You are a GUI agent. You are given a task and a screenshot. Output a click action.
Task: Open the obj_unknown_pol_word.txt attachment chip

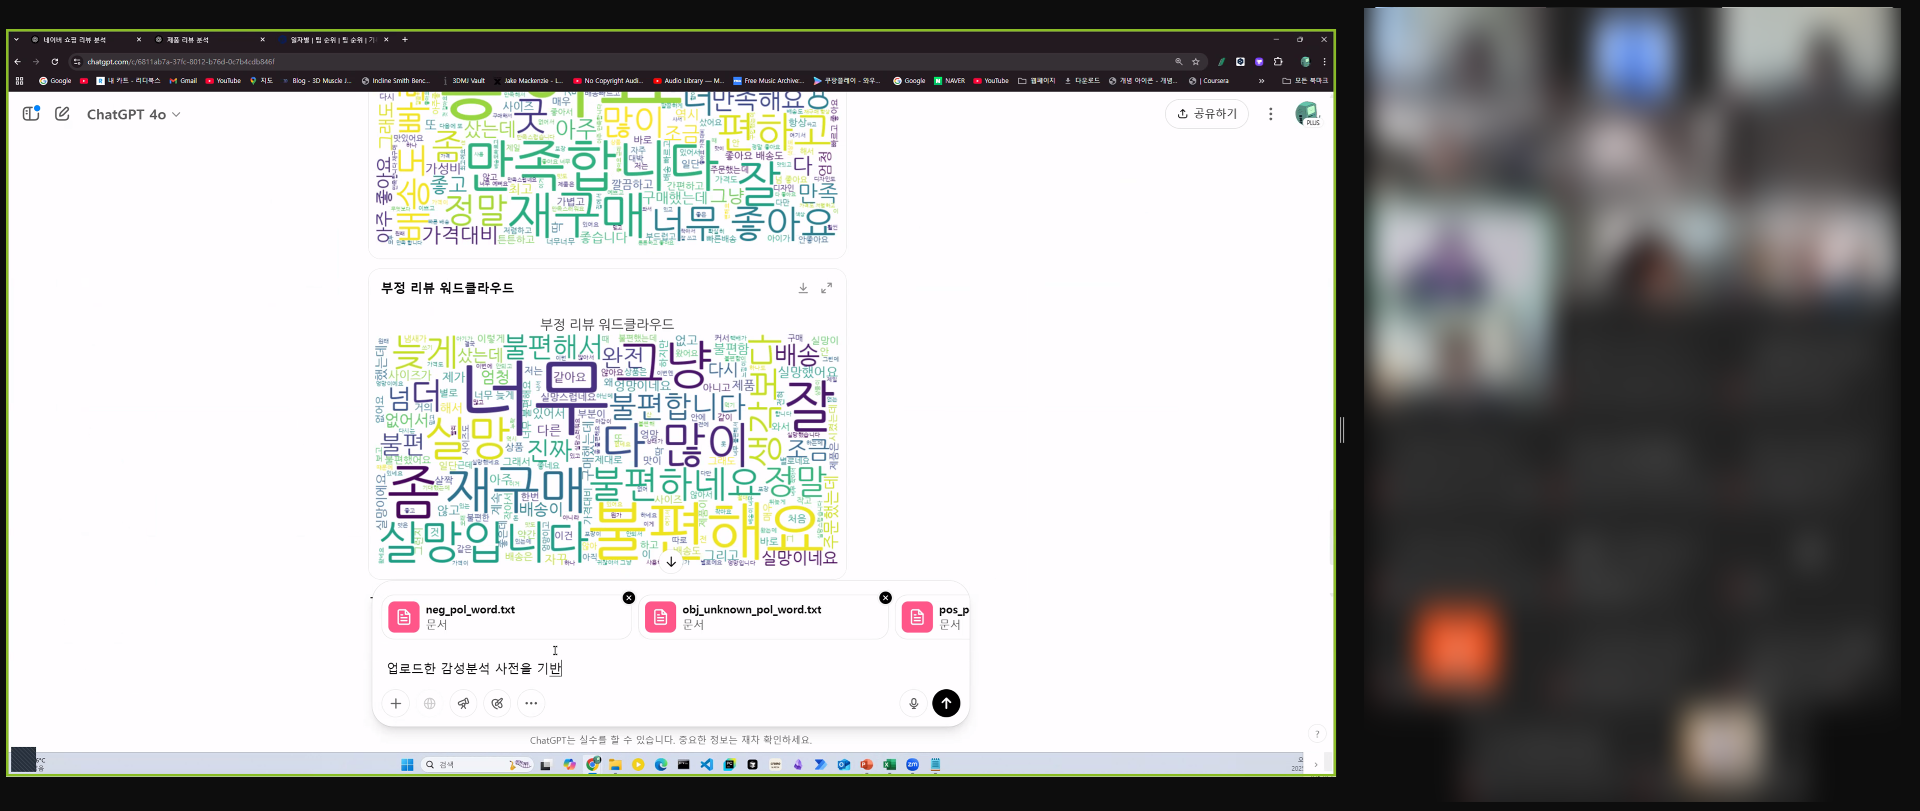coord(763,617)
